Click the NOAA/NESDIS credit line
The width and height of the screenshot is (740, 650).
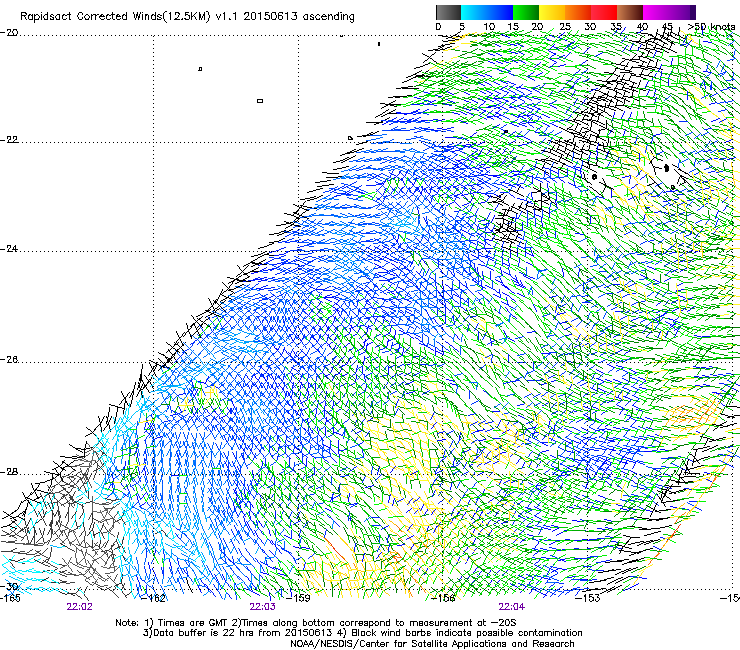[432, 644]
